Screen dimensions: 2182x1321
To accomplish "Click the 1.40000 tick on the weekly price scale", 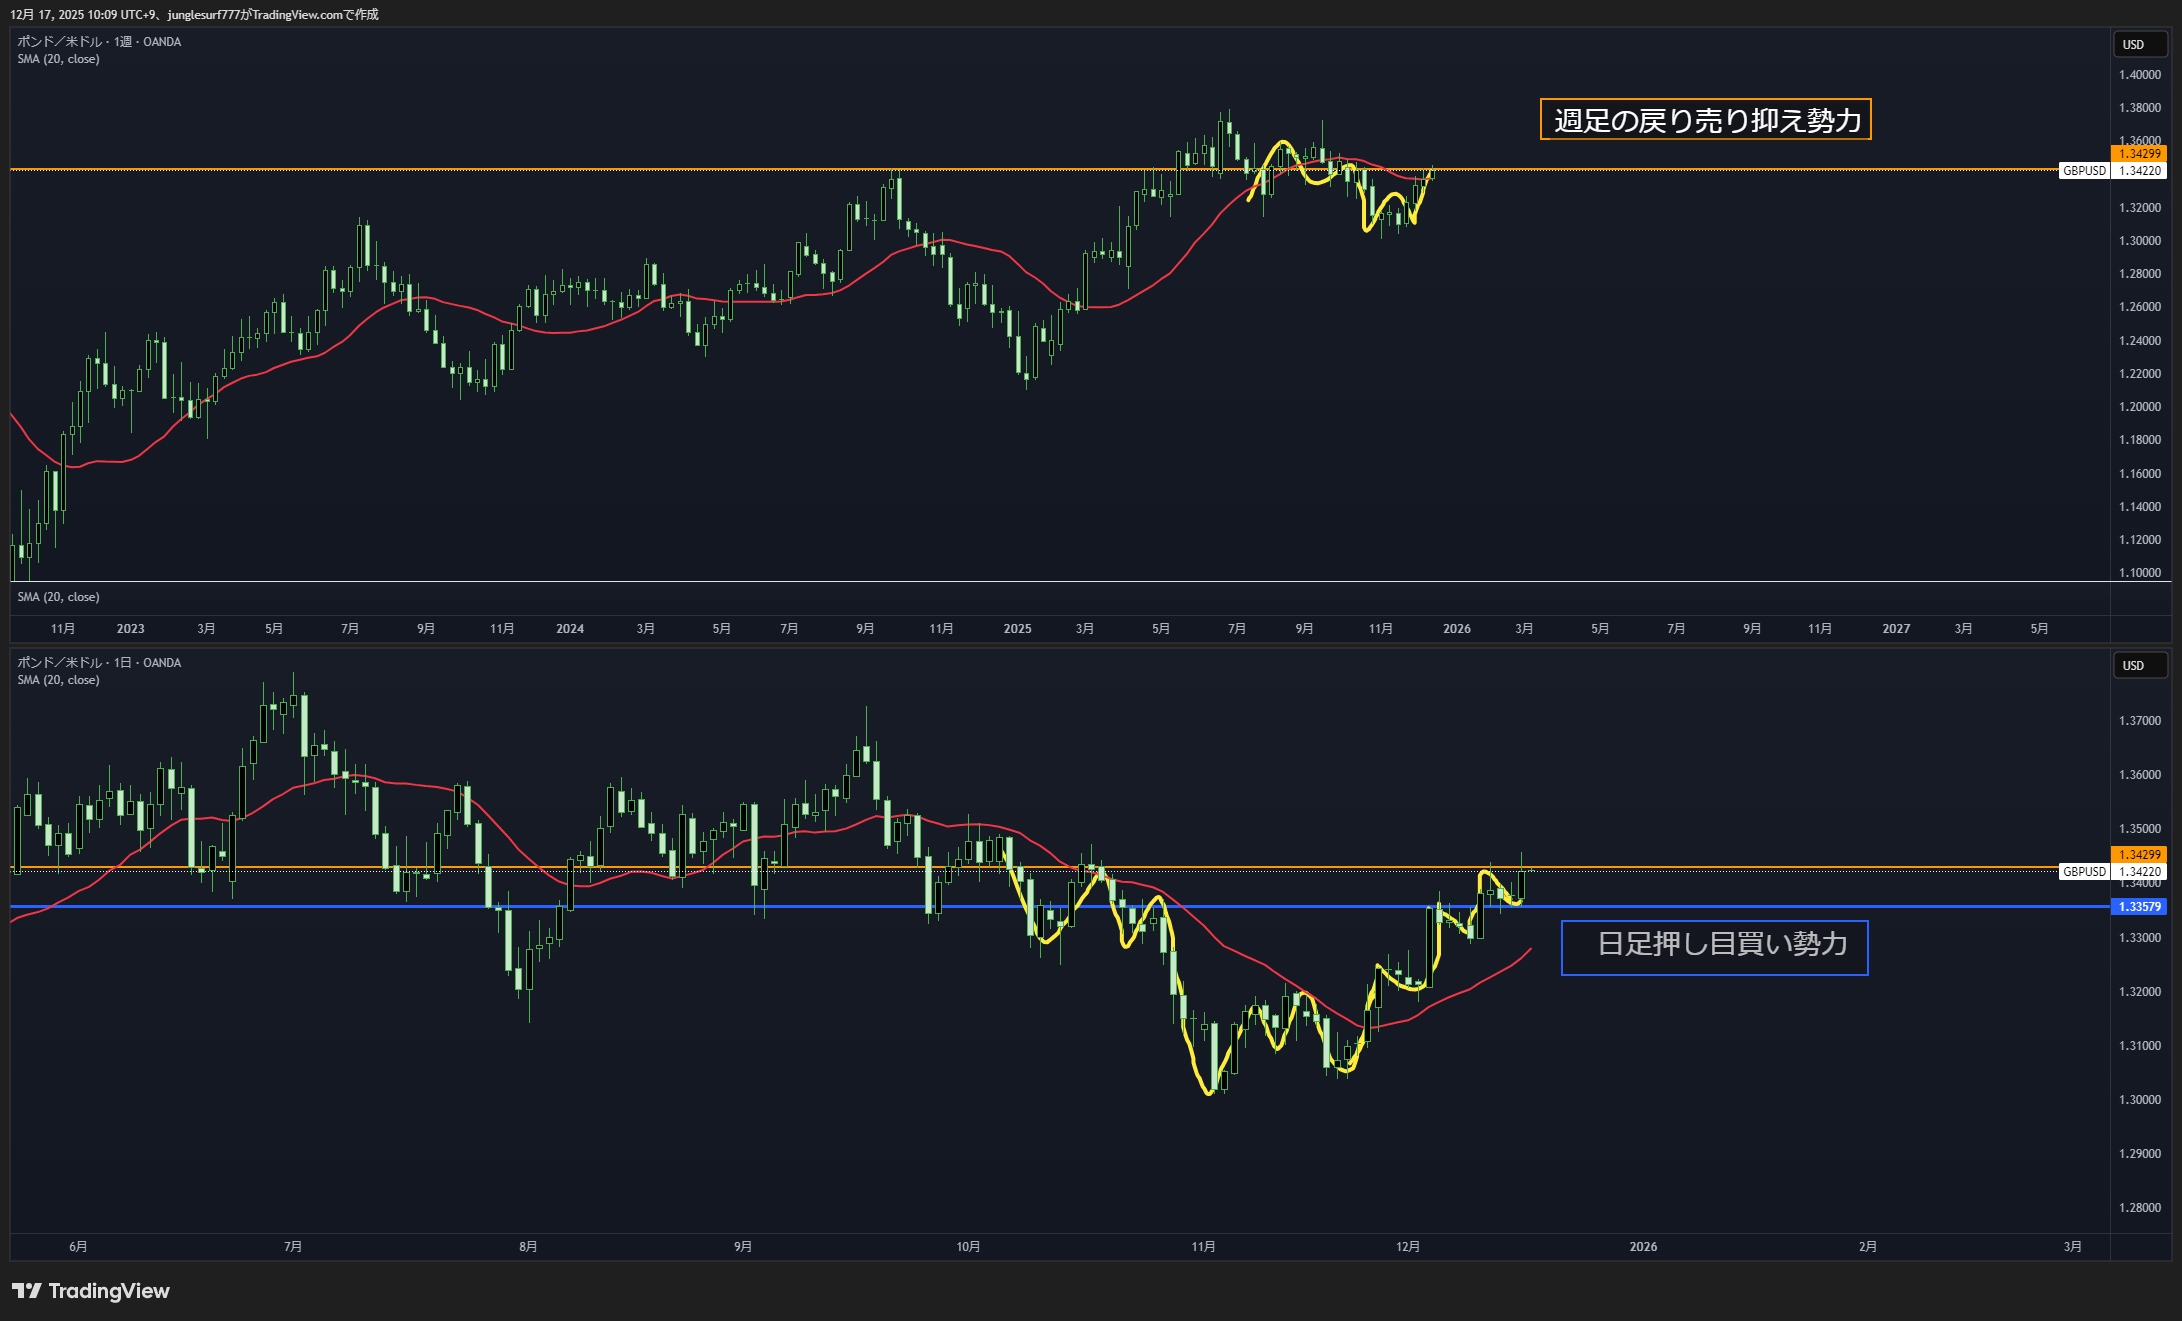I will click(2139, 75).
